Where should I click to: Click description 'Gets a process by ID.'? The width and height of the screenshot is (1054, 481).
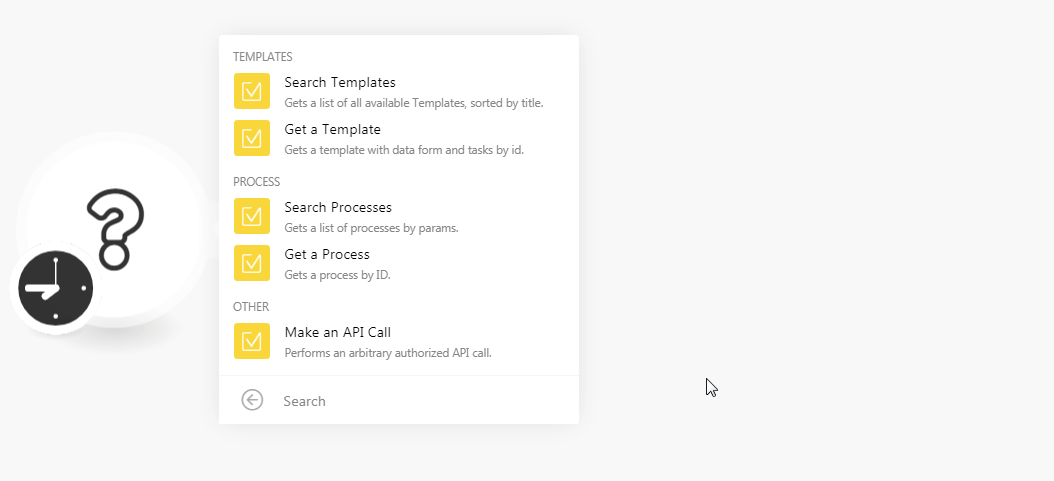337,275
